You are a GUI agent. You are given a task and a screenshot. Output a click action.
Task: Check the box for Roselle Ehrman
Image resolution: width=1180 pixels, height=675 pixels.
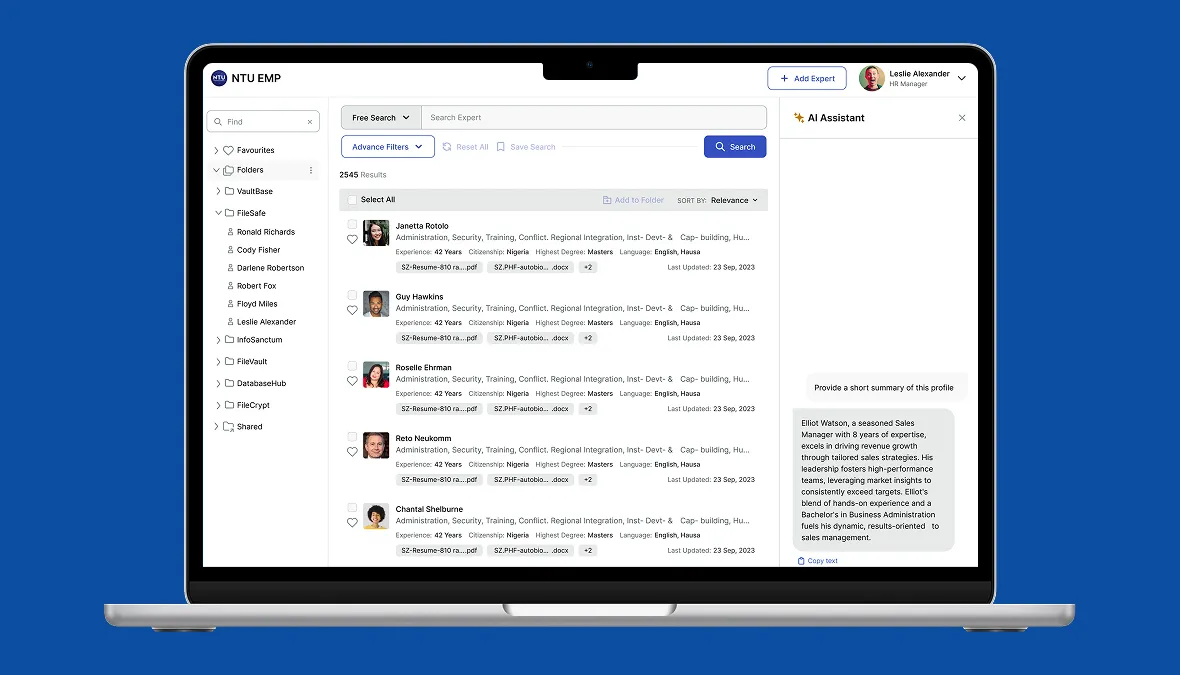click(x=352, y=366)
